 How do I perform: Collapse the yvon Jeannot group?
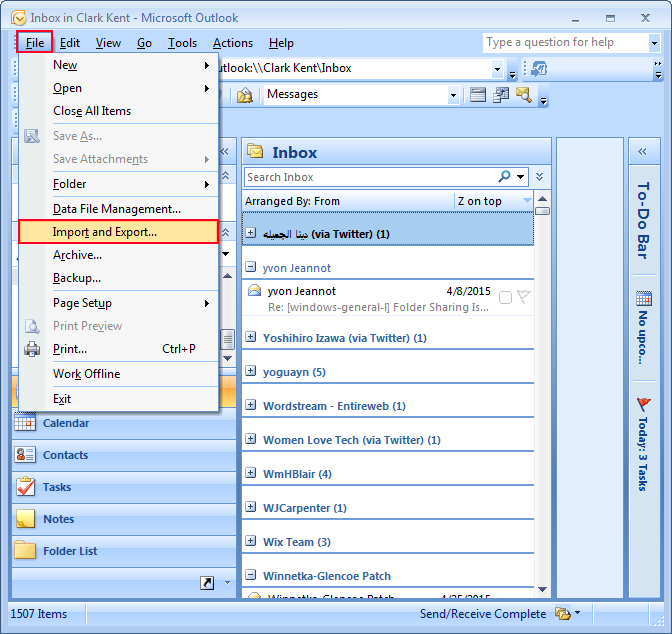click(250, 267)
